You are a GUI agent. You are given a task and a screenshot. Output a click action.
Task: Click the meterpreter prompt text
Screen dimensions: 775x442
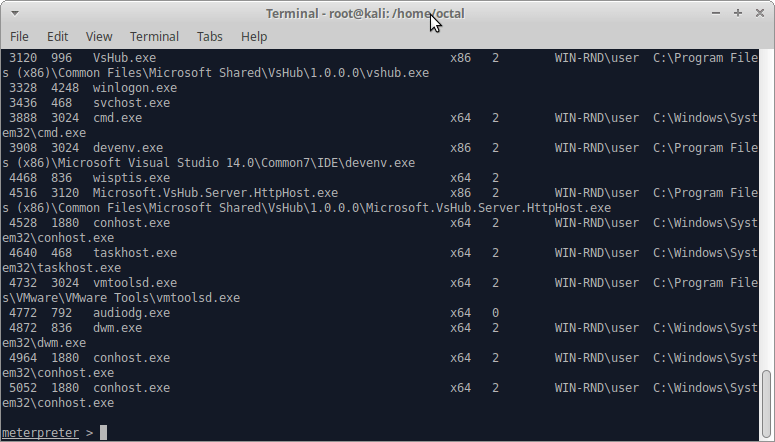40,433
